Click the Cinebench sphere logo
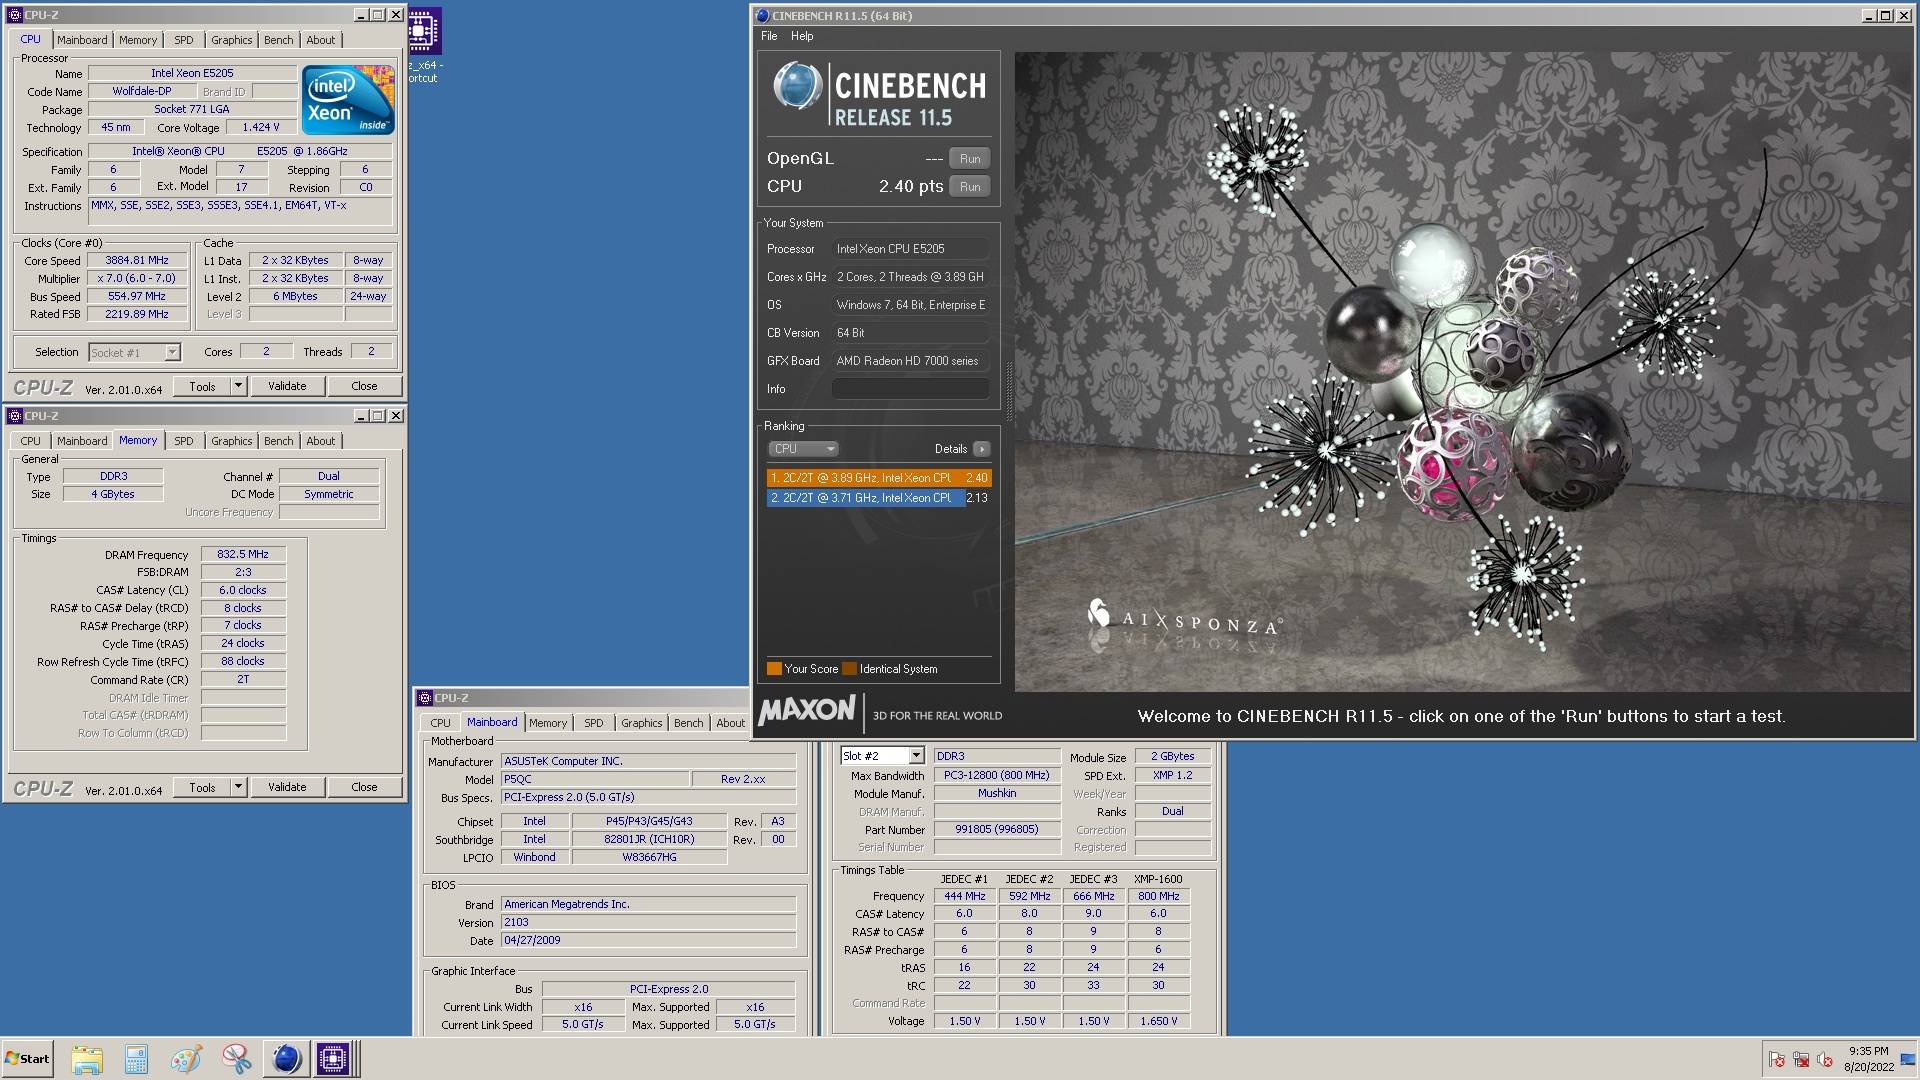Image resolution: width=1920 pixels, height=1080 pixels. pos(797,86)
